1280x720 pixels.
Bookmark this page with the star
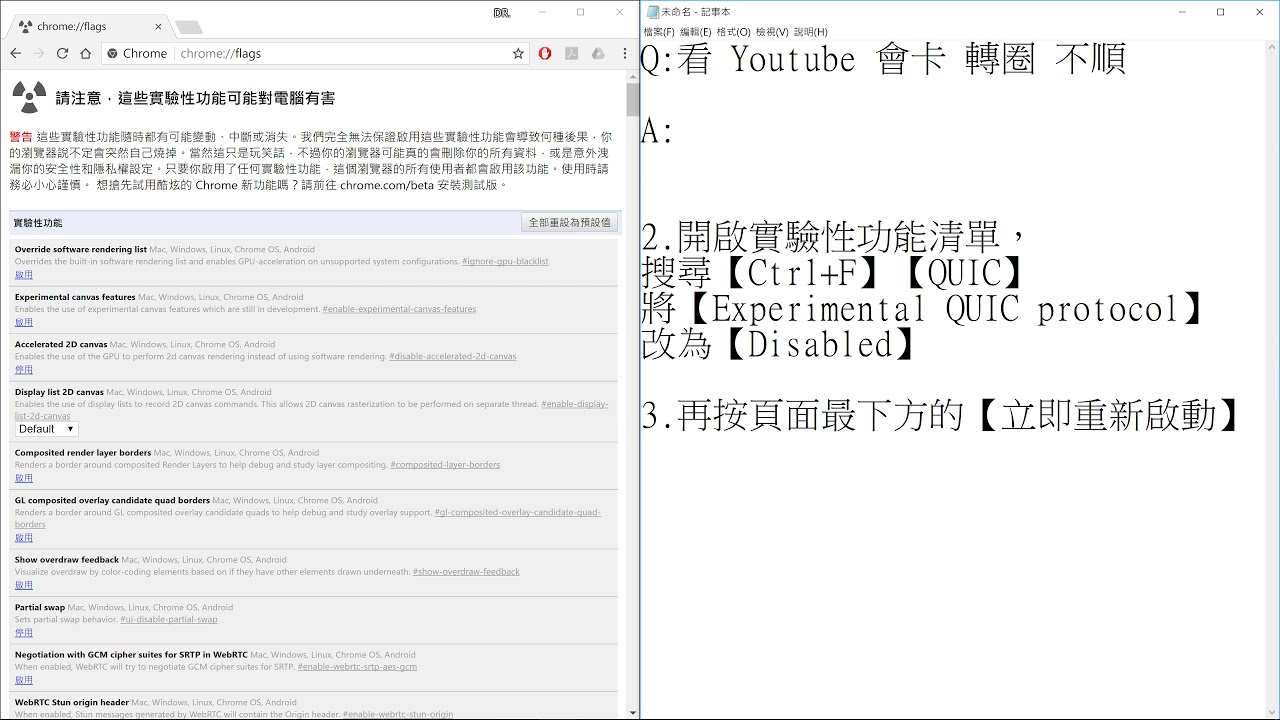(x=518, y=53)
